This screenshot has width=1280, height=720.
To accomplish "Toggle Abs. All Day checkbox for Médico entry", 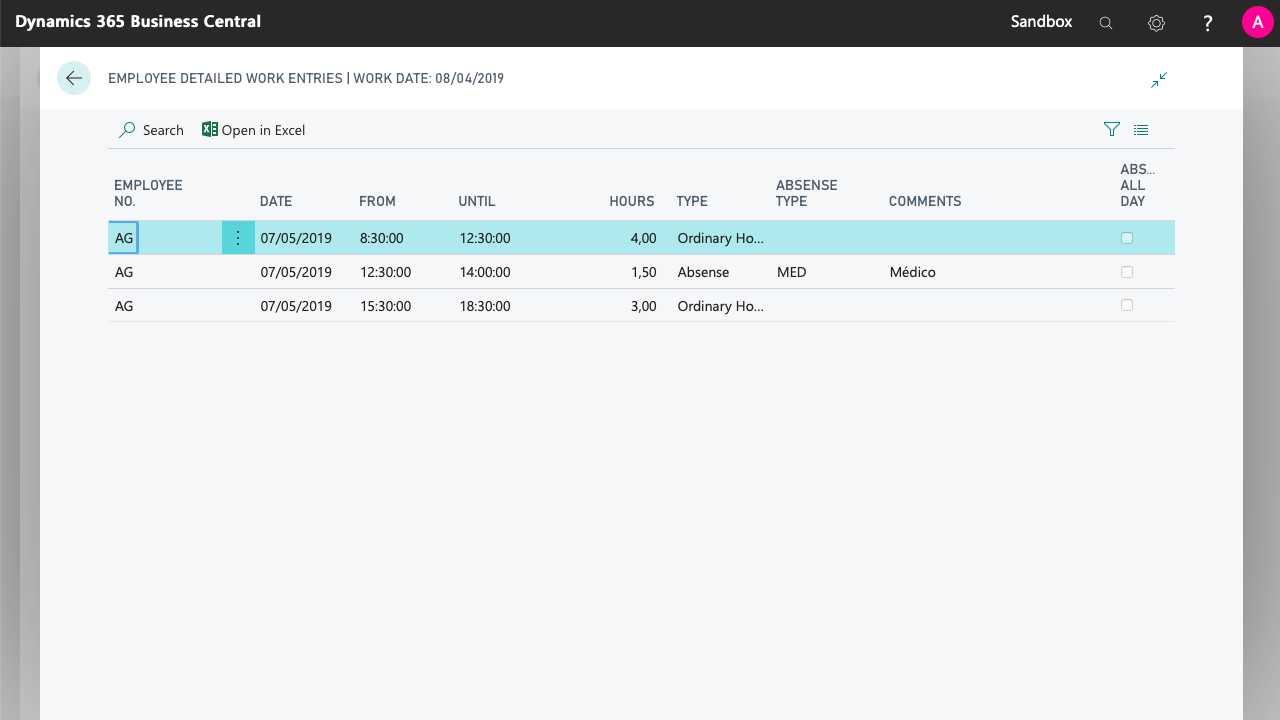I will click(x=1127, y=272).
